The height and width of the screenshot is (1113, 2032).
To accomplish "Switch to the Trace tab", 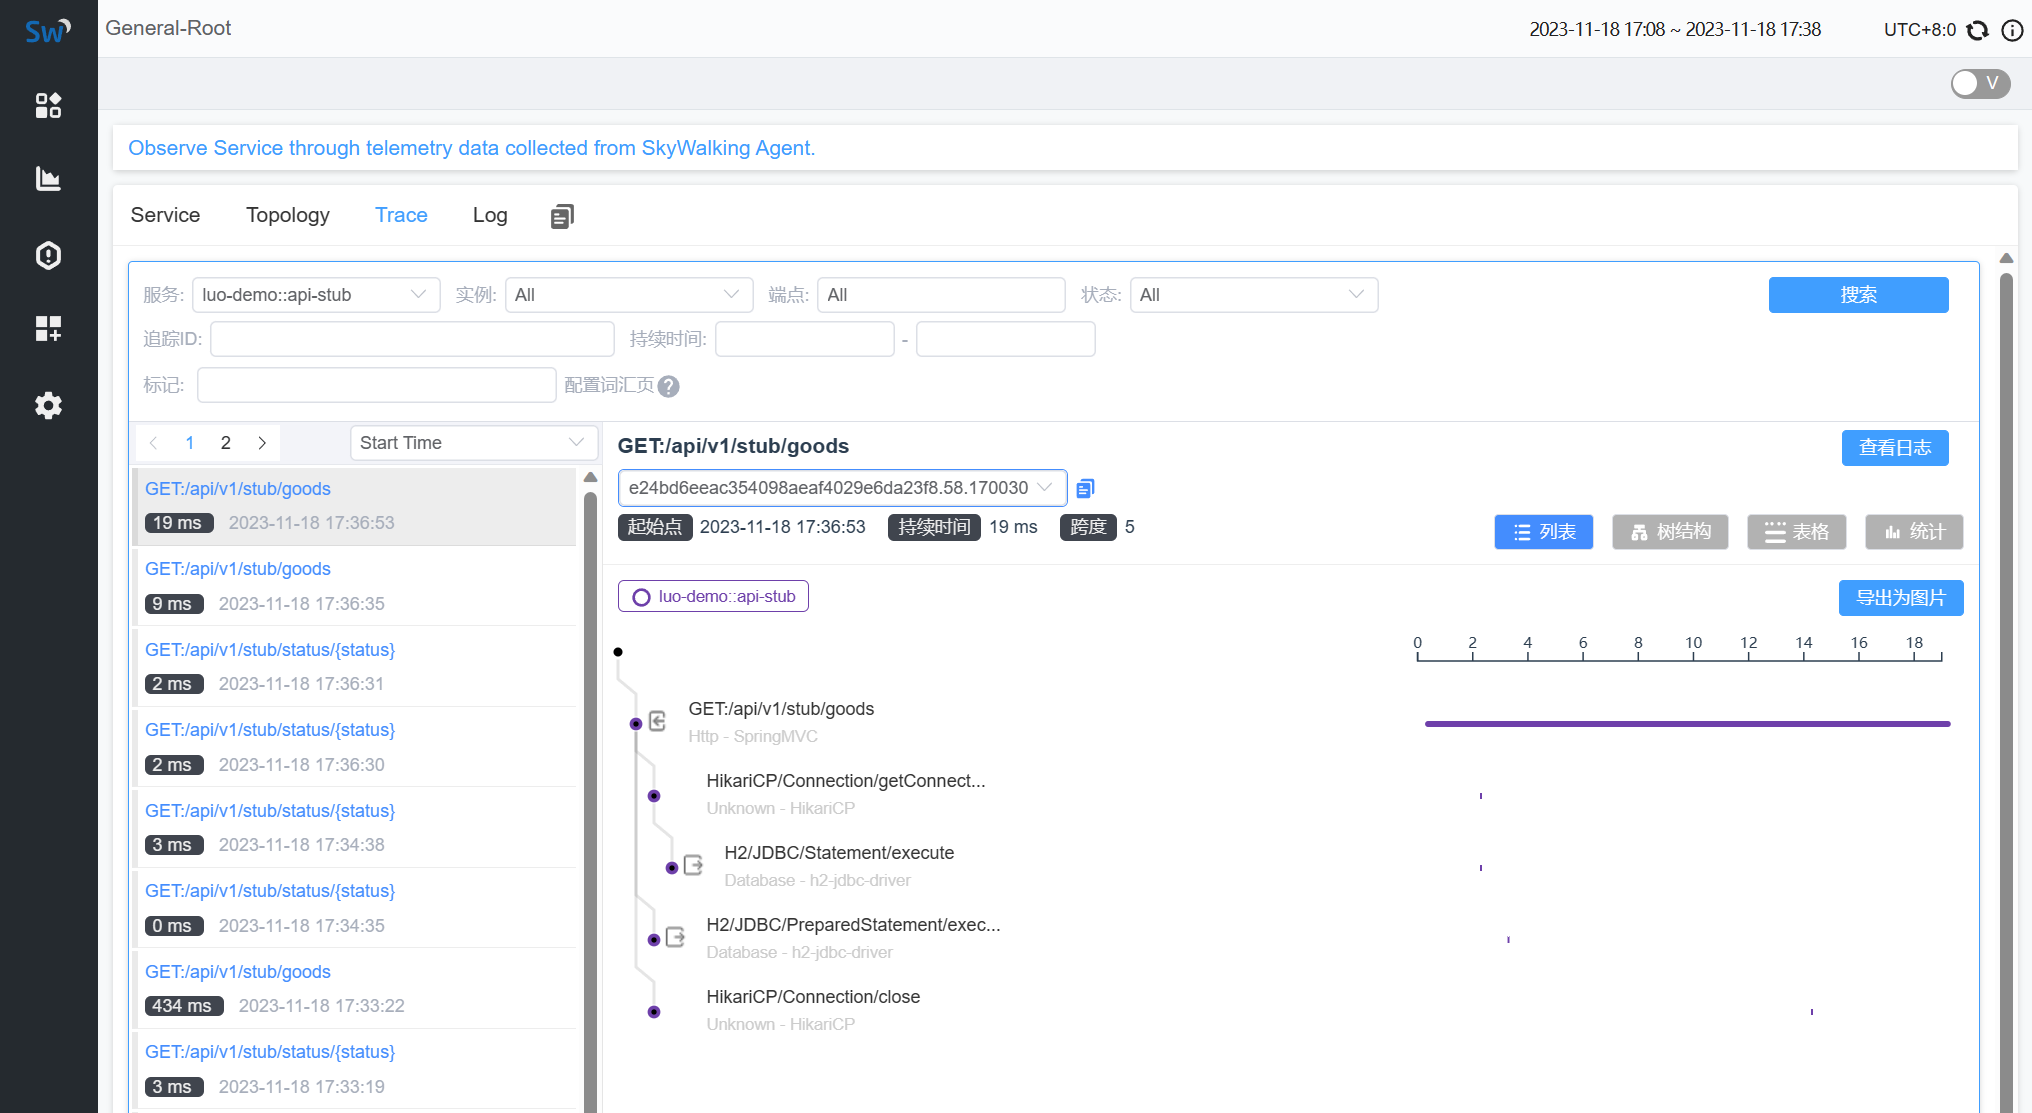I will pos(401,215).
